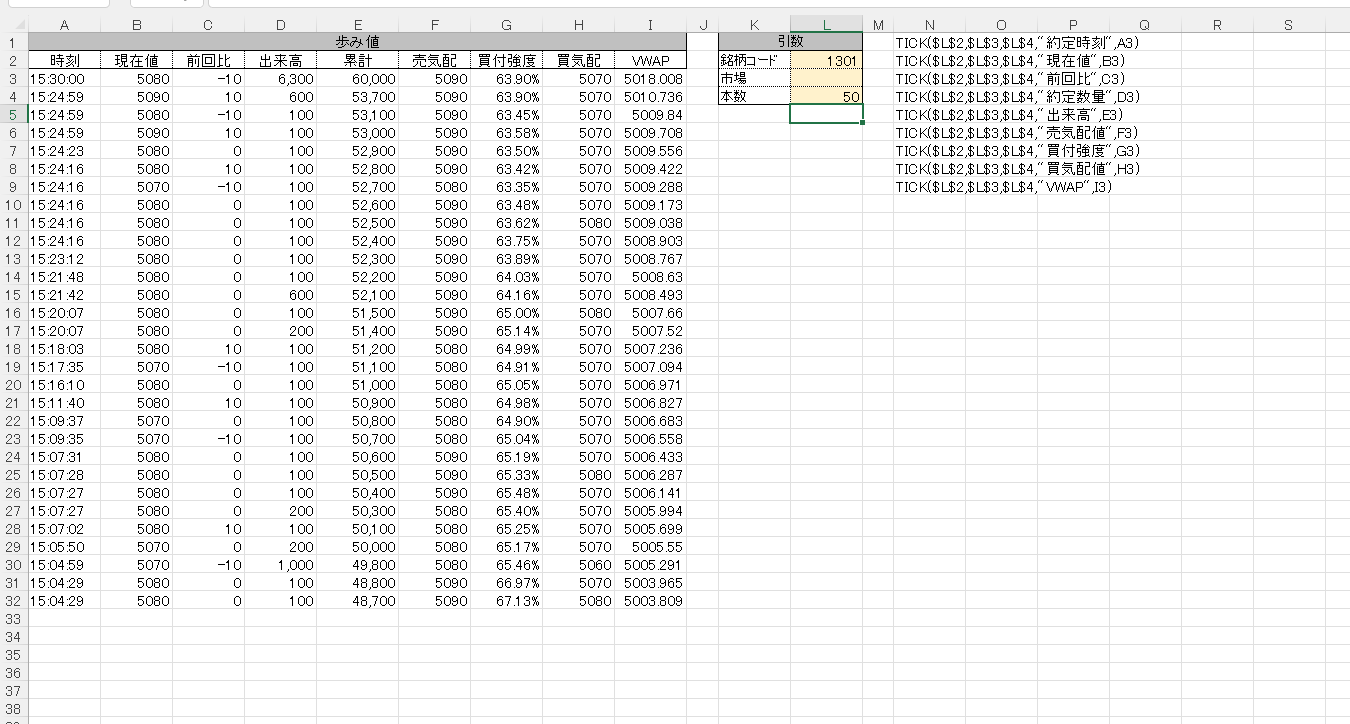Select the 銘柄コード label cell
Image resolution: width=1350 pixels, height=724 pixels.
point(754,61)
